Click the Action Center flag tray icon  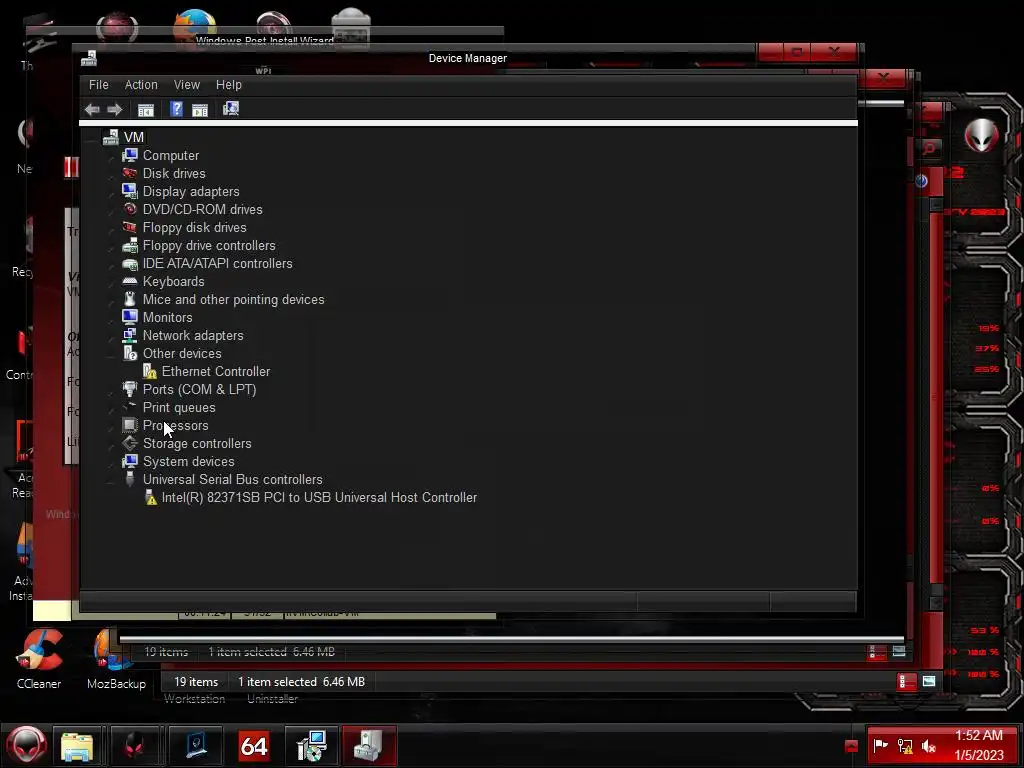(x=880, y=745)
